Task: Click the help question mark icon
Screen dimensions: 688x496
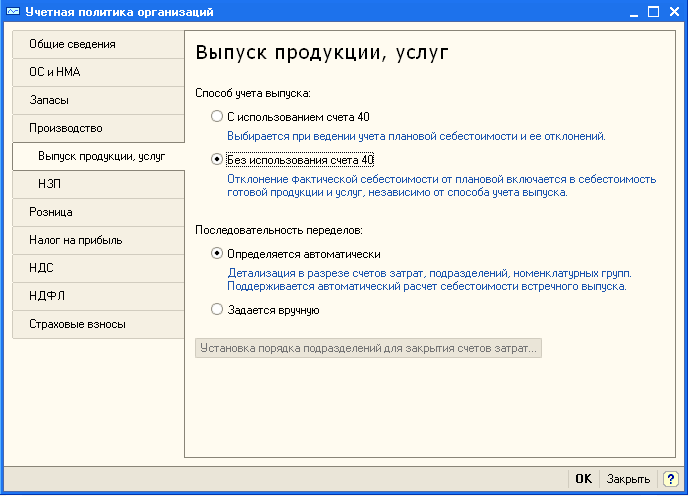Action: tap(672, 479)
